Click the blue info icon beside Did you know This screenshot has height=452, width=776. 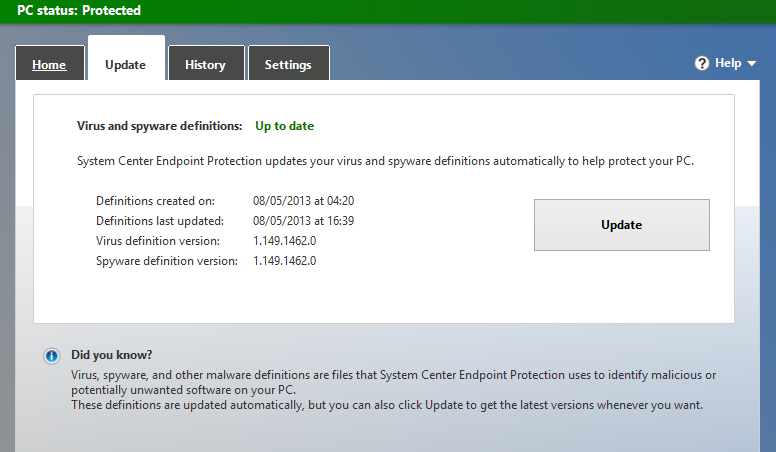point(51,356)
